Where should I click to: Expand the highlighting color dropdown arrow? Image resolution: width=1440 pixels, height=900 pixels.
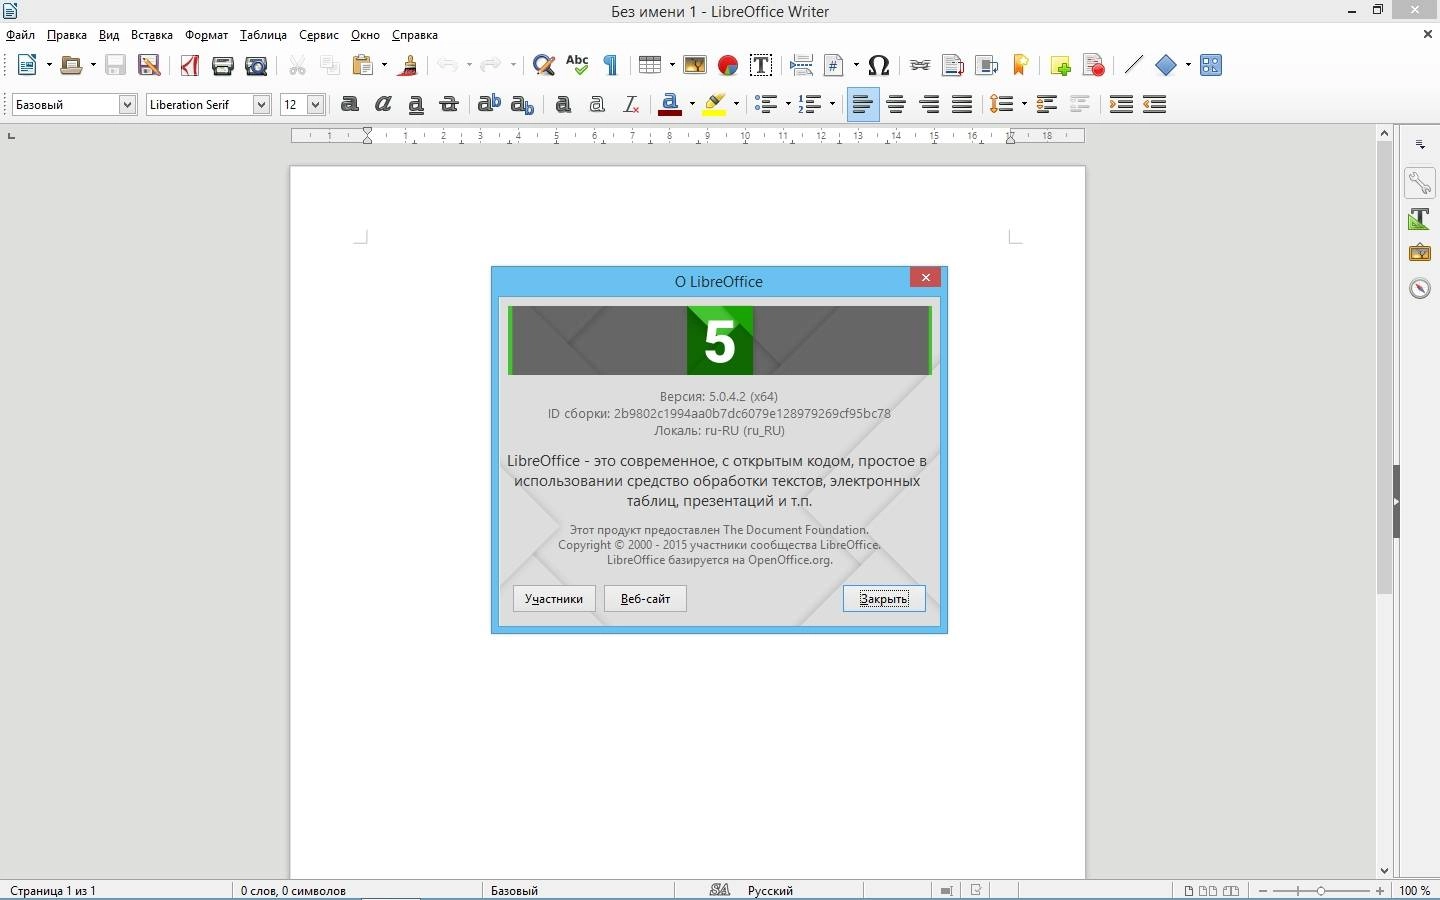pyautogui.click(x=736, y=104)
